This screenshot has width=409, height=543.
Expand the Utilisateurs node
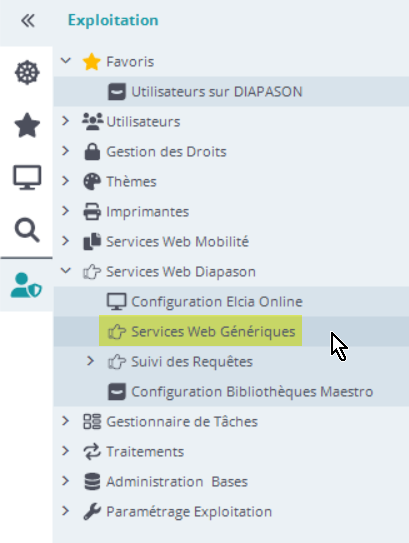pyautogui.click(x=65, y=121)
